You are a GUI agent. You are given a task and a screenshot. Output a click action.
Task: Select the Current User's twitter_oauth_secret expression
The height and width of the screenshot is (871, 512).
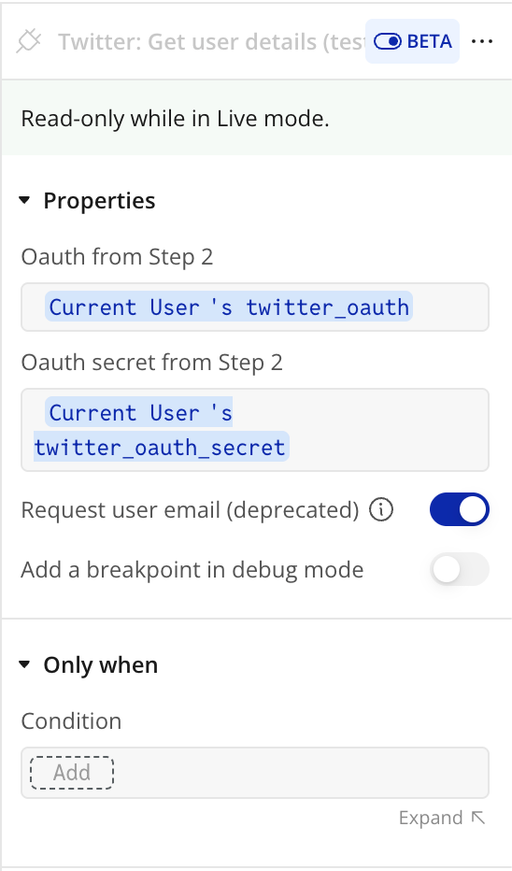pos(161,430)
